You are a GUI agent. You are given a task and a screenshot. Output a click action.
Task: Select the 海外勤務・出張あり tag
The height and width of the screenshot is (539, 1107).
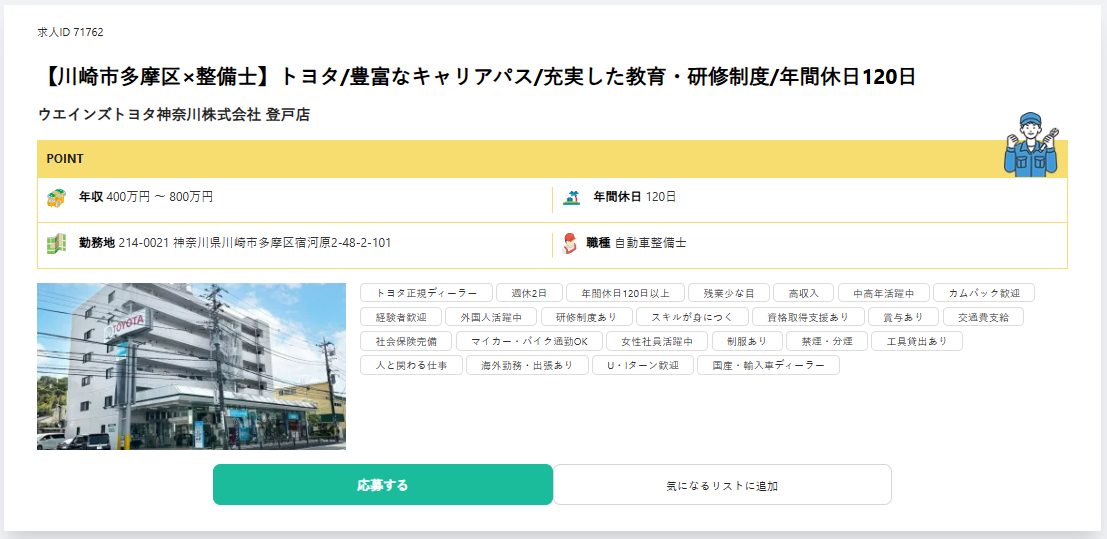coord(527,365)
